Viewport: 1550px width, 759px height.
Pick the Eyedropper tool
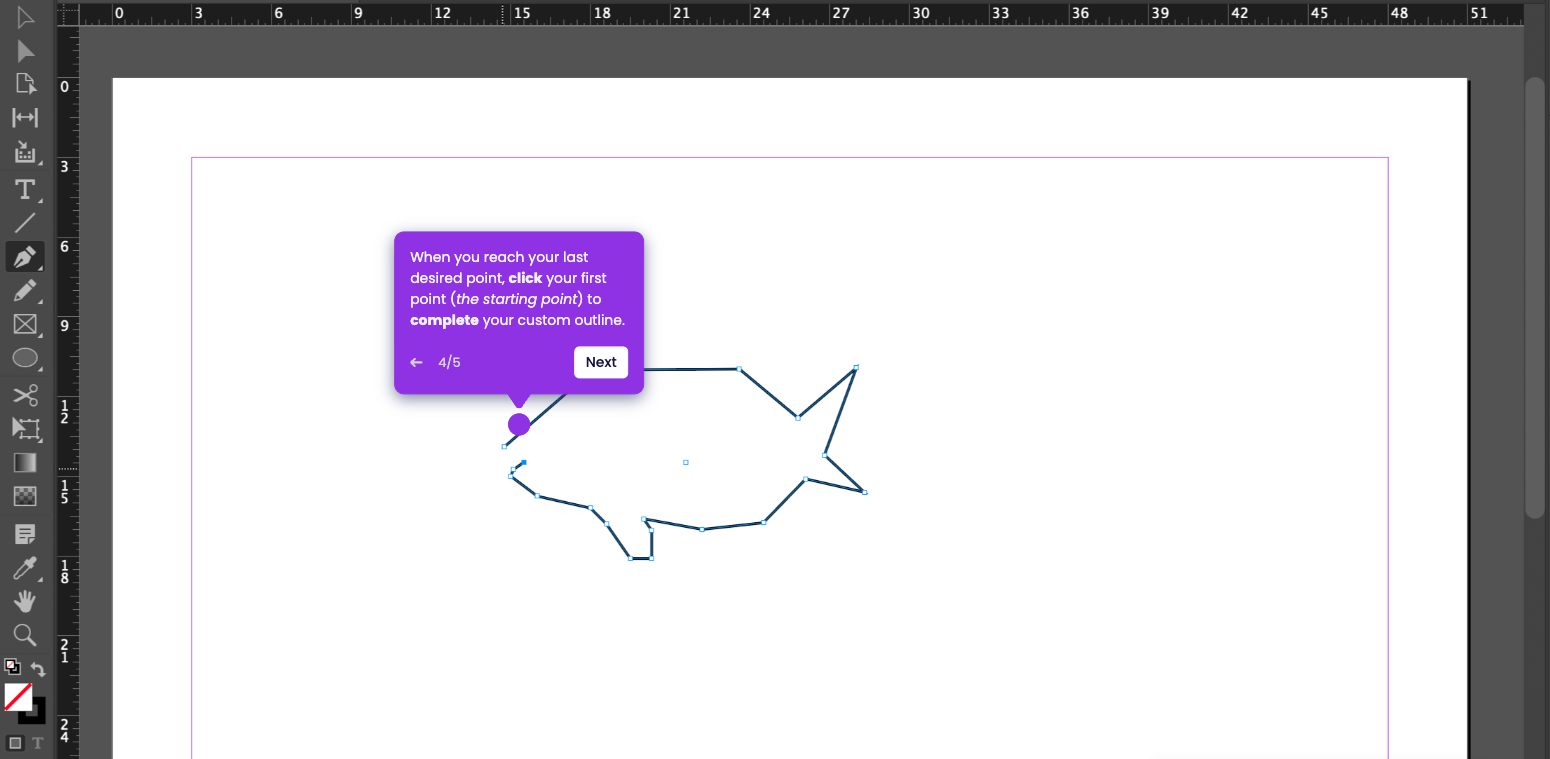click(25, 568)
